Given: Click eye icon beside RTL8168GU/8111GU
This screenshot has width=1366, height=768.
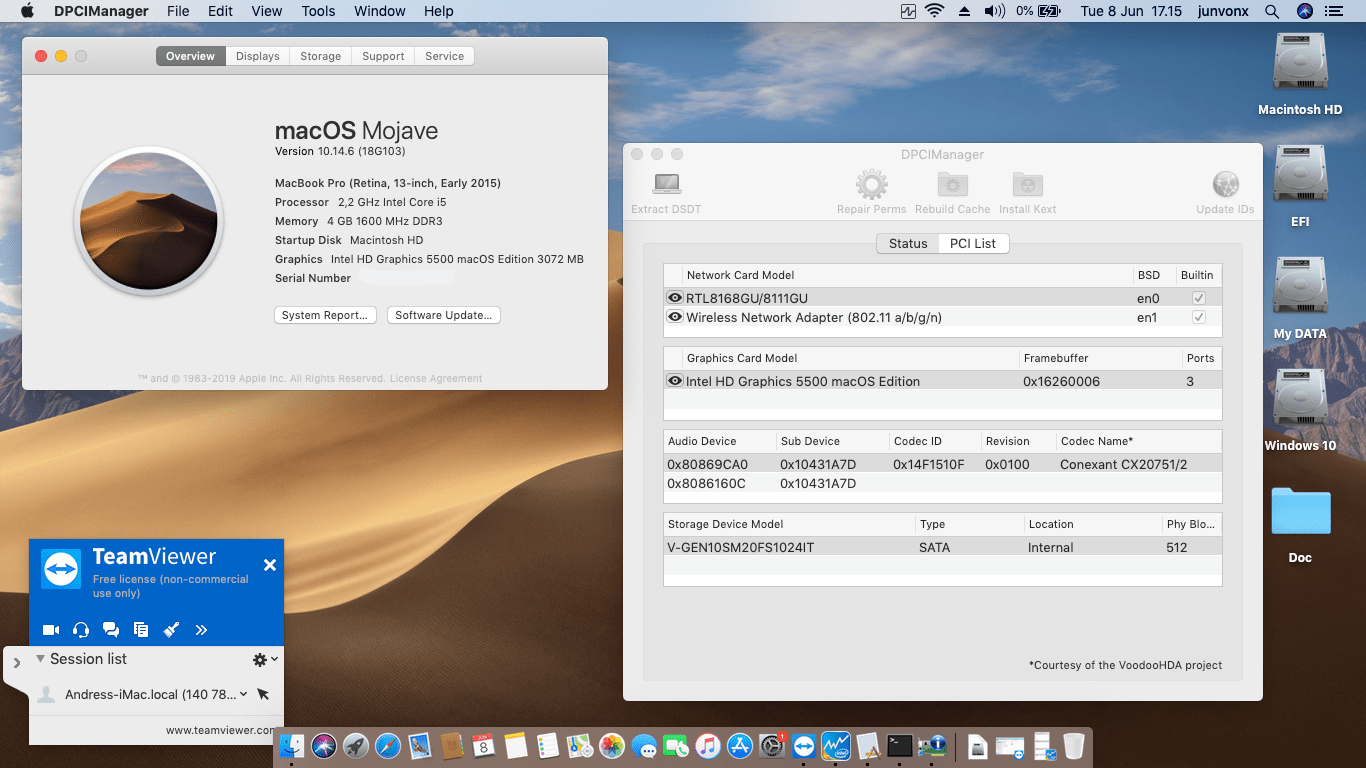Looking at the screenshot, I should 675,298.
